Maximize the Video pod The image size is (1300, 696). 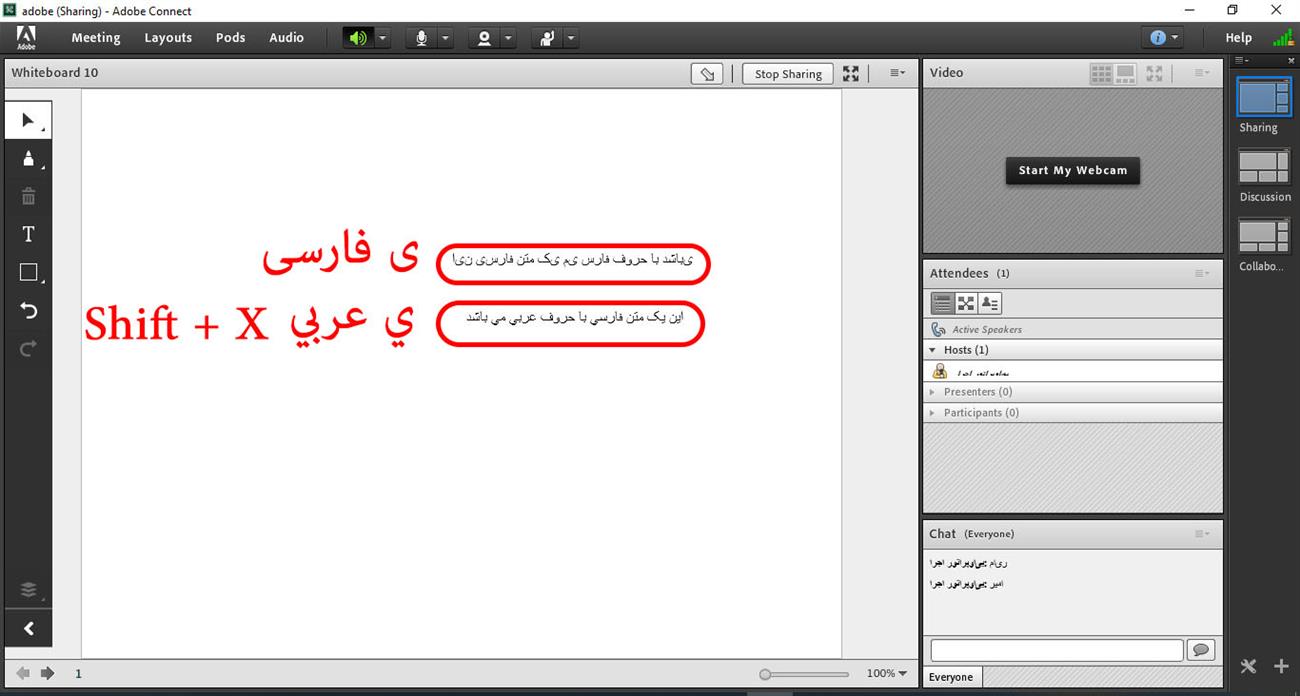1154,73
